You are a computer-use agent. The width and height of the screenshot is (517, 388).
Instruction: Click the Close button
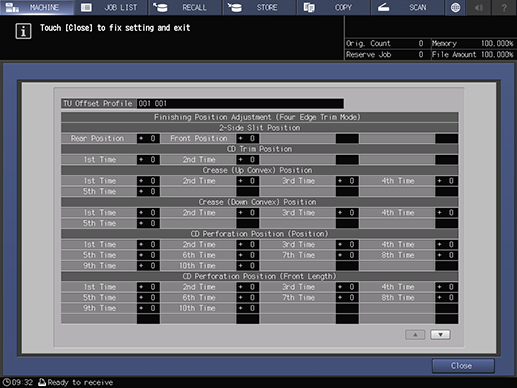point(463,366)
